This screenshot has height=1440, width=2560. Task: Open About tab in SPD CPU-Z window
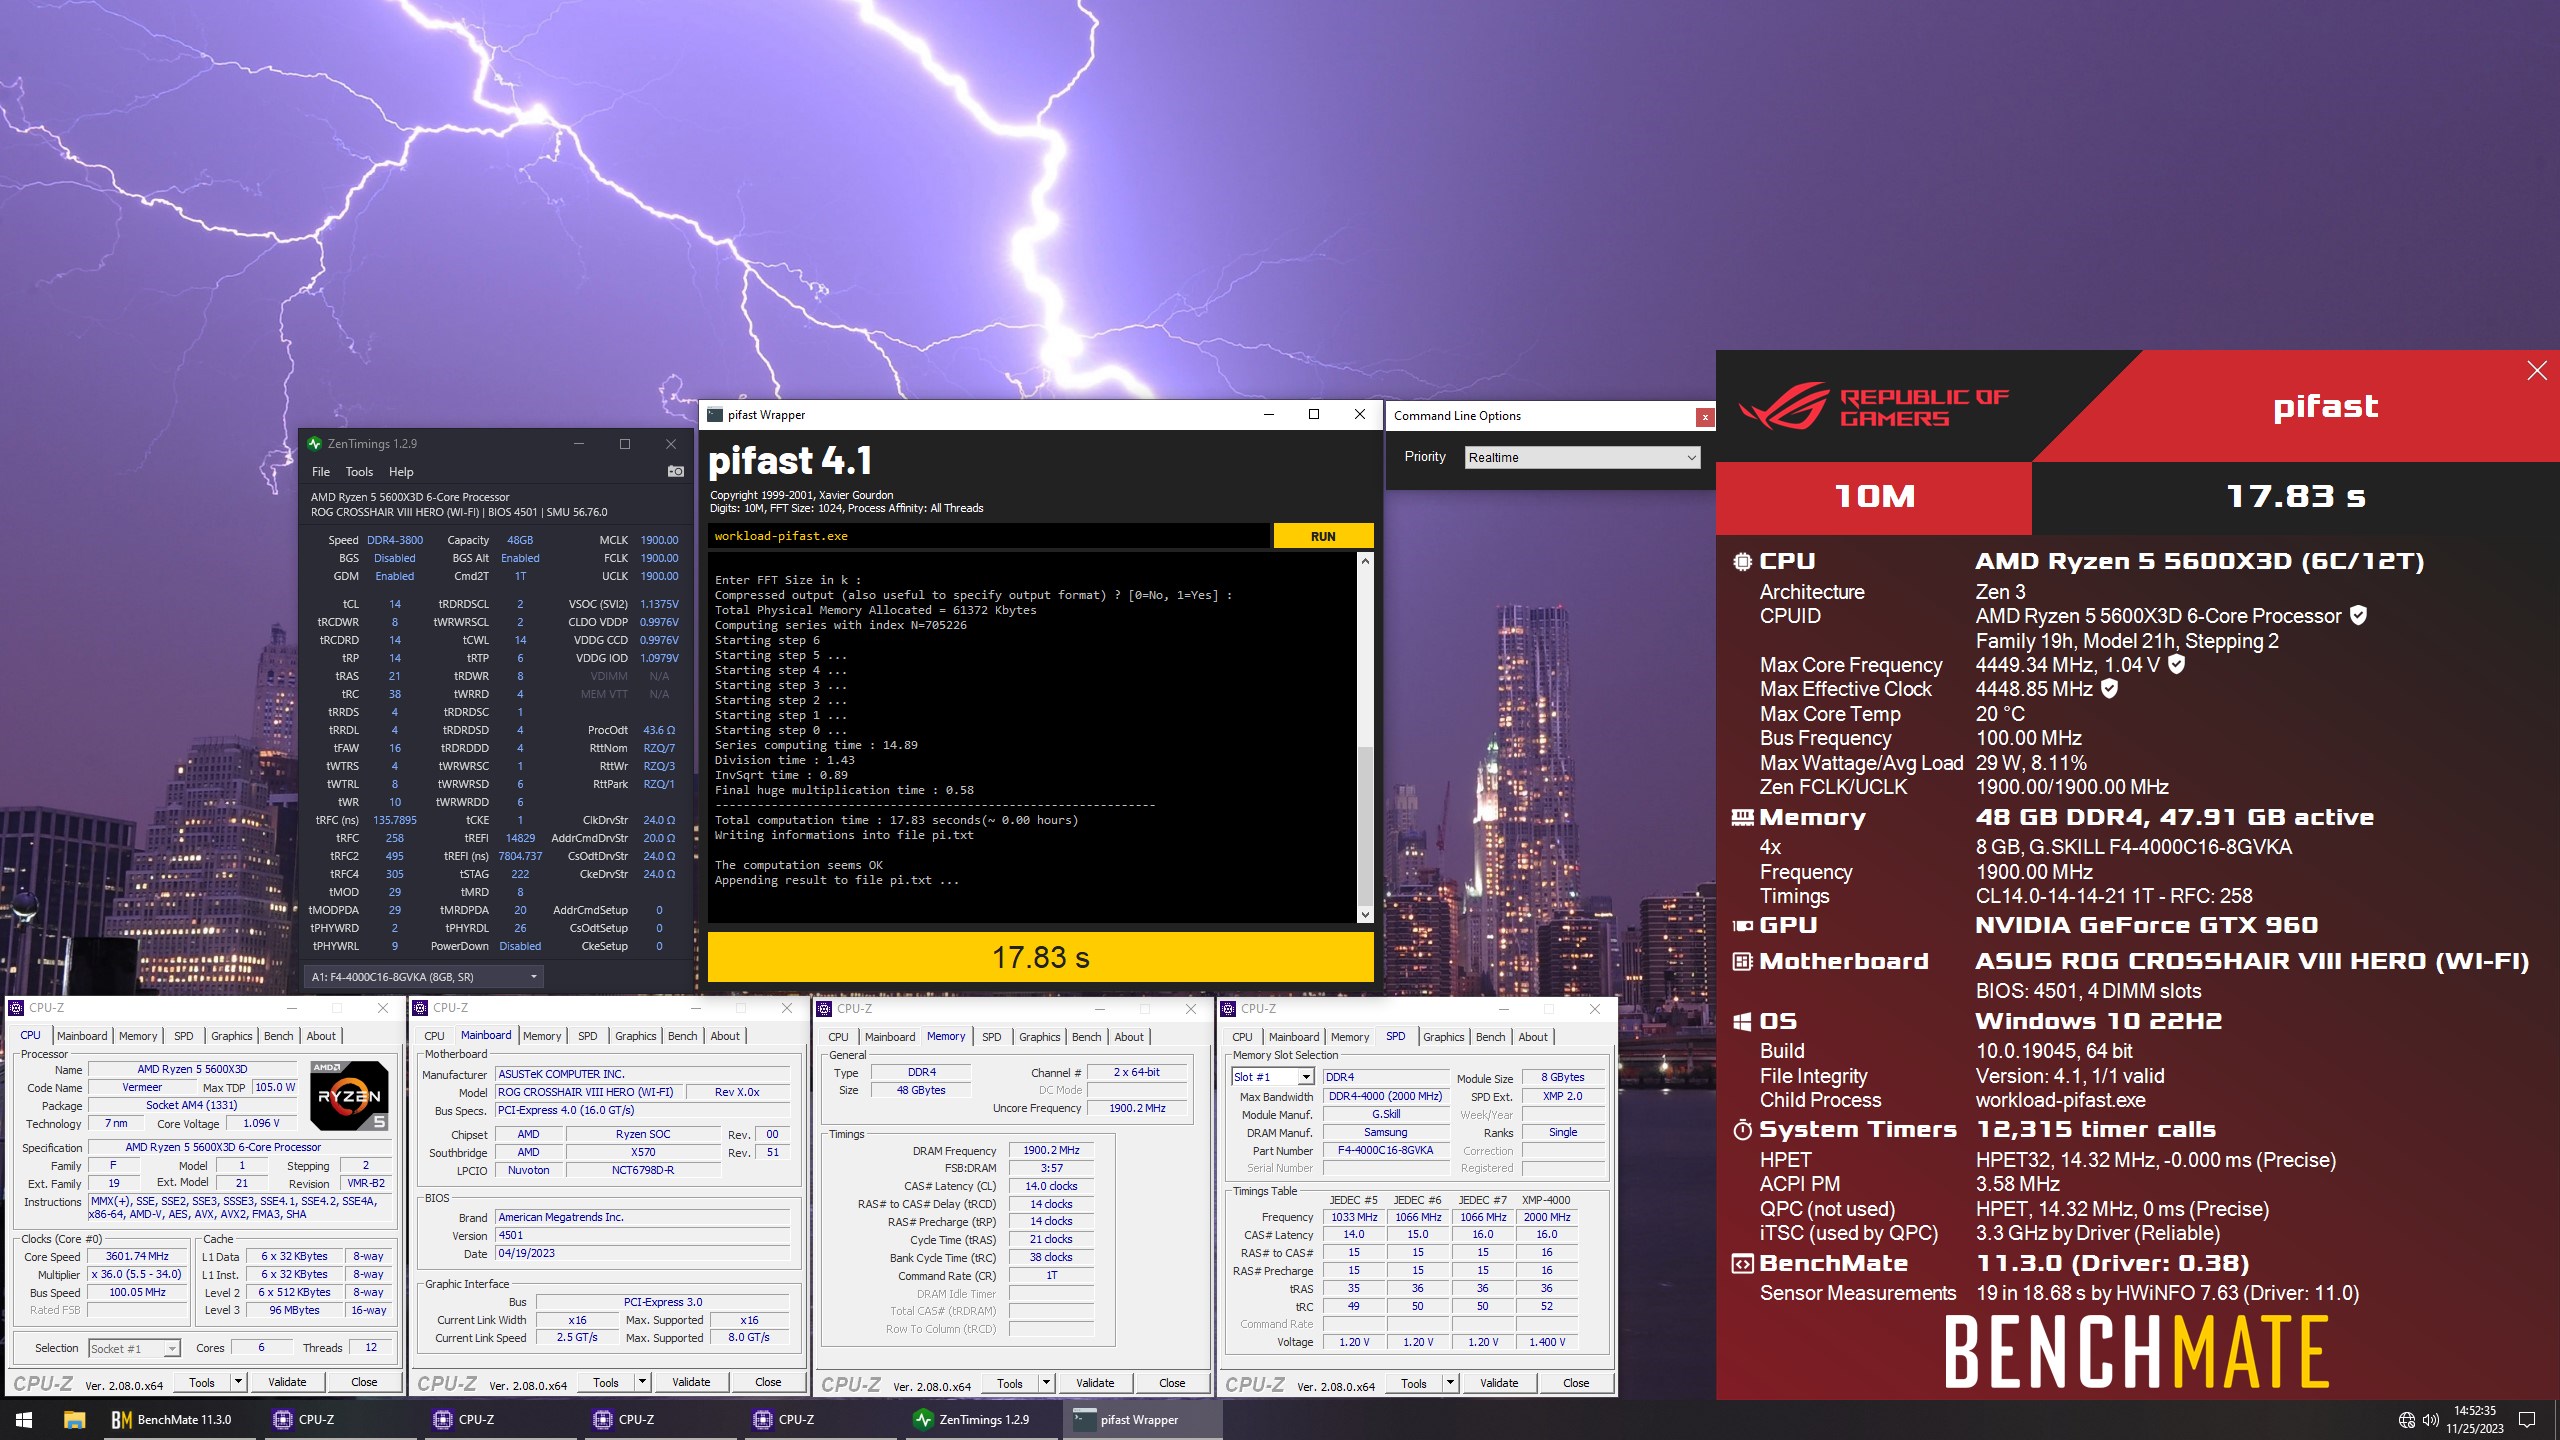click(x=1533, y=1037)
